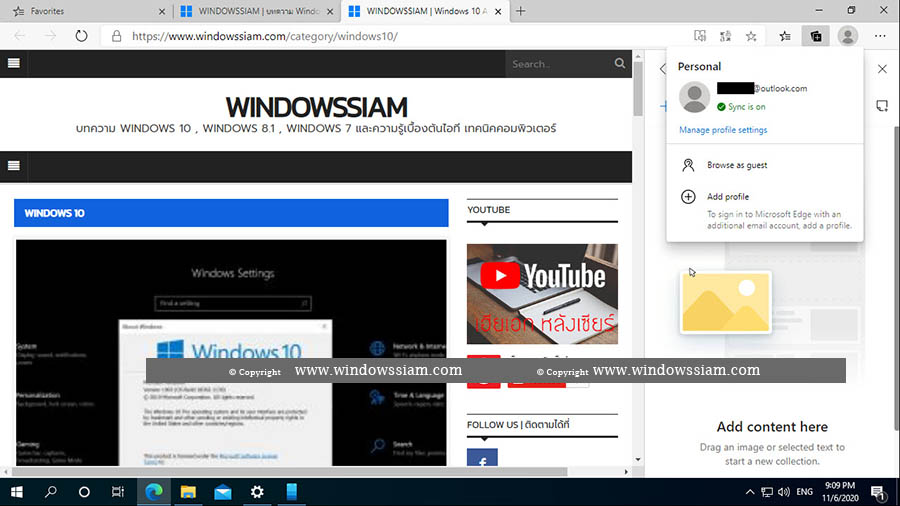Open Settings gear on taskbar

click(x=257, y=492)
